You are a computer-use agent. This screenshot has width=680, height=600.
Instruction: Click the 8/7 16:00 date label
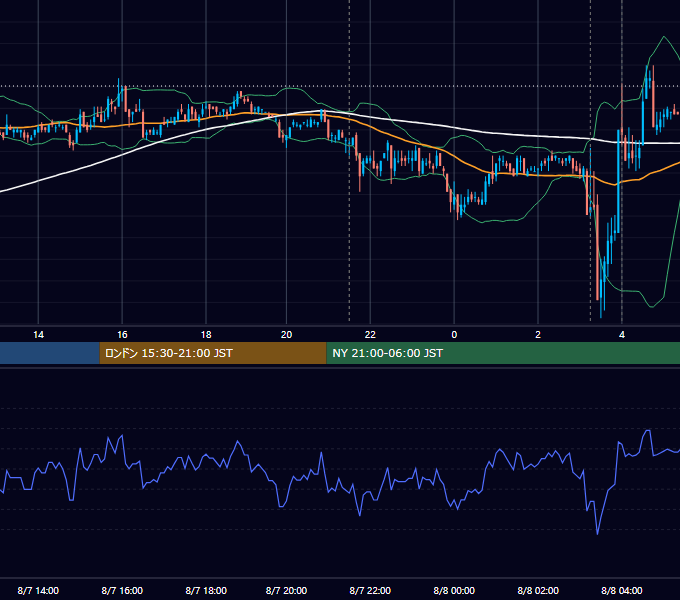point(122,590)
